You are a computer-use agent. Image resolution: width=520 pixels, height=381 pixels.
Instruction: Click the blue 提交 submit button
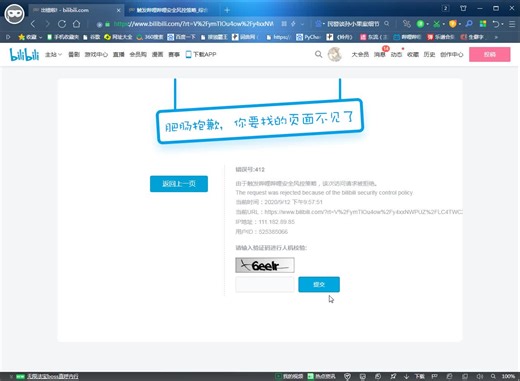coord(319,284)
